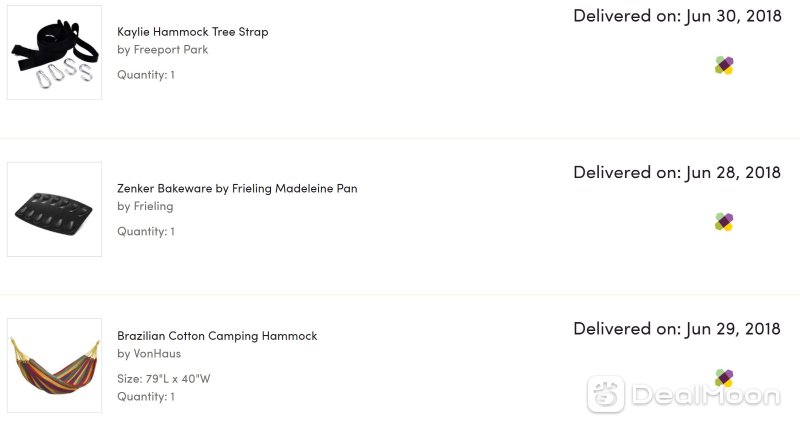Click Delivered on Jun 30, 2018 status

pyautogui.click(x=678, y=16)
